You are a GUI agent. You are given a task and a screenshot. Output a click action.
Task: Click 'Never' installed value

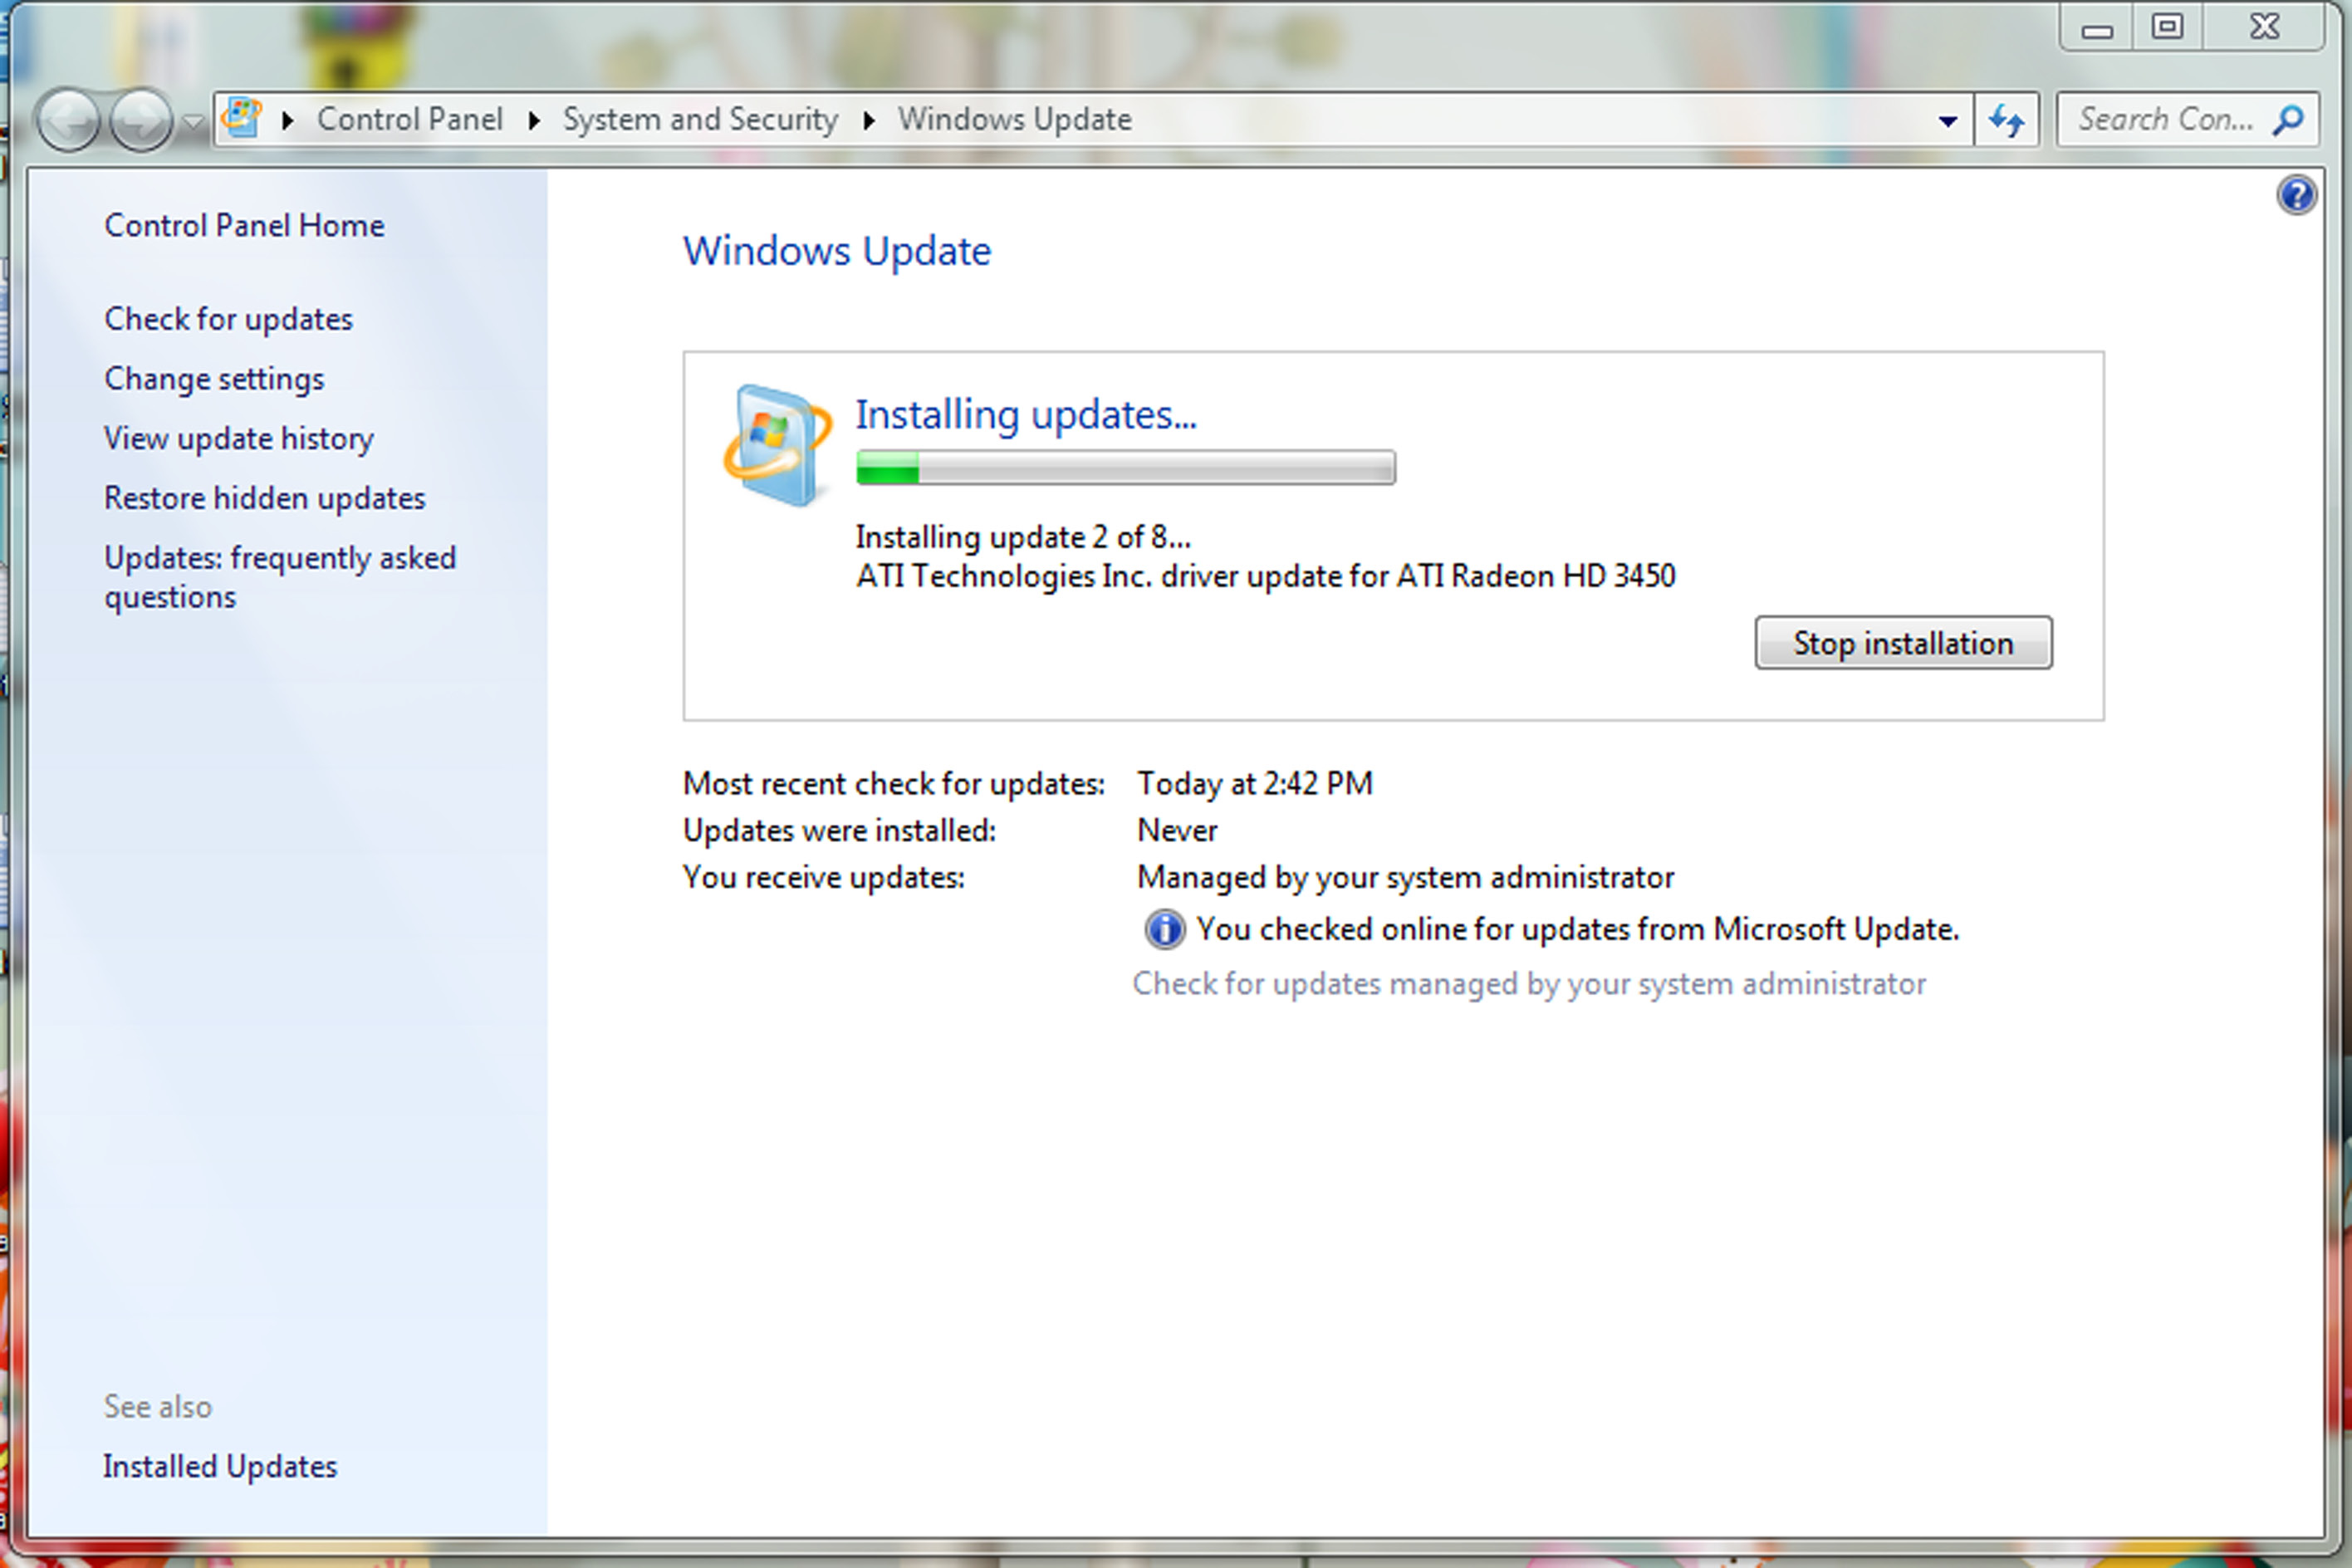pyautogui.click(x=1177, y=830)
